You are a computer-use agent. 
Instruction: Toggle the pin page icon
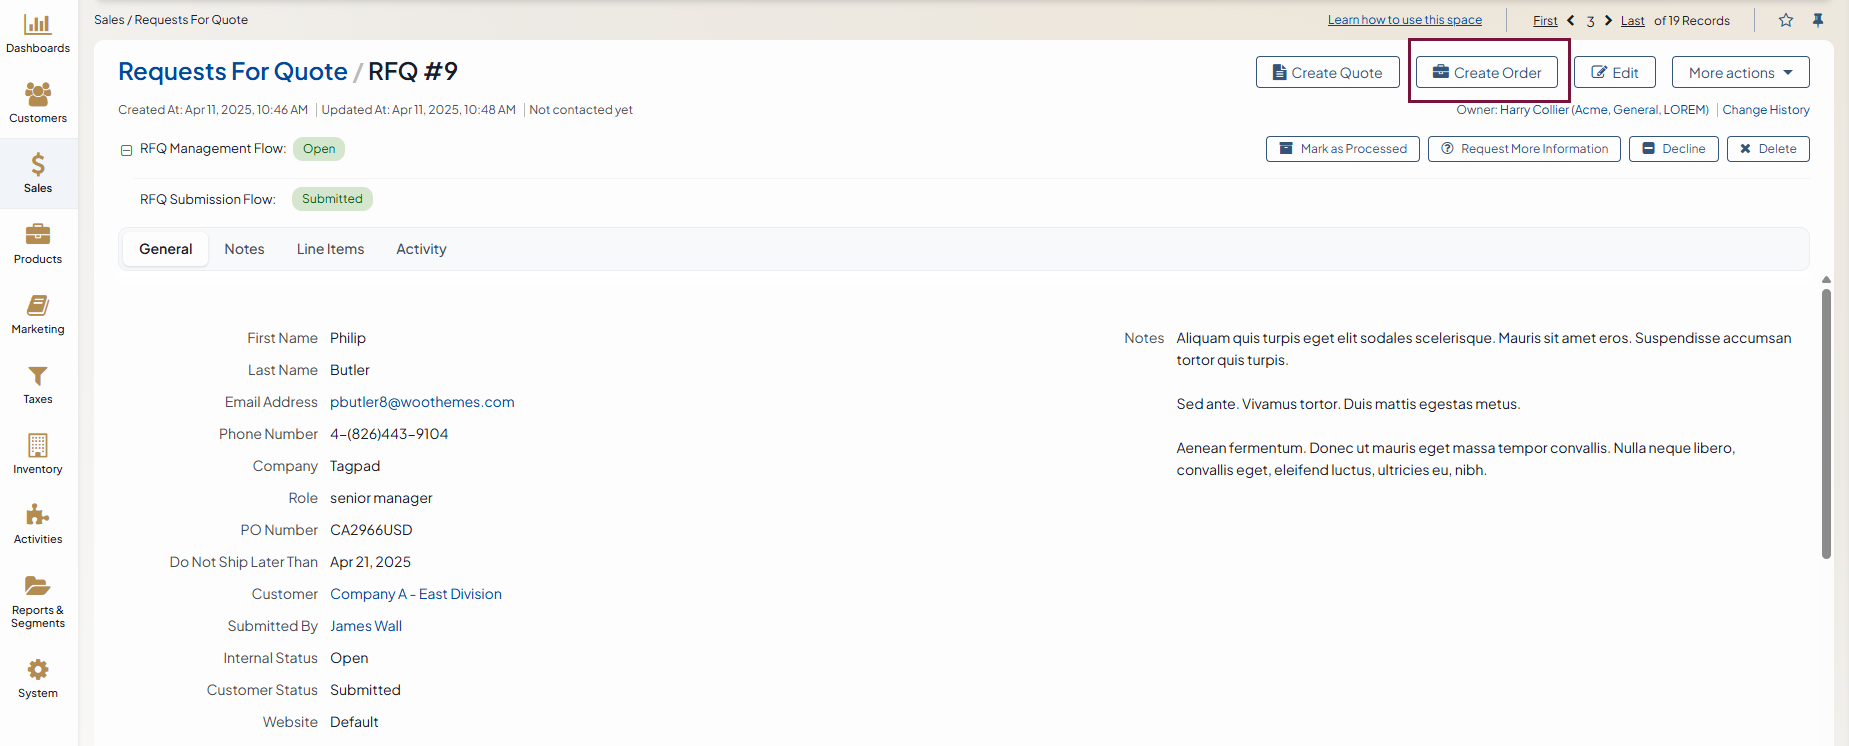tap(1818, 20)
